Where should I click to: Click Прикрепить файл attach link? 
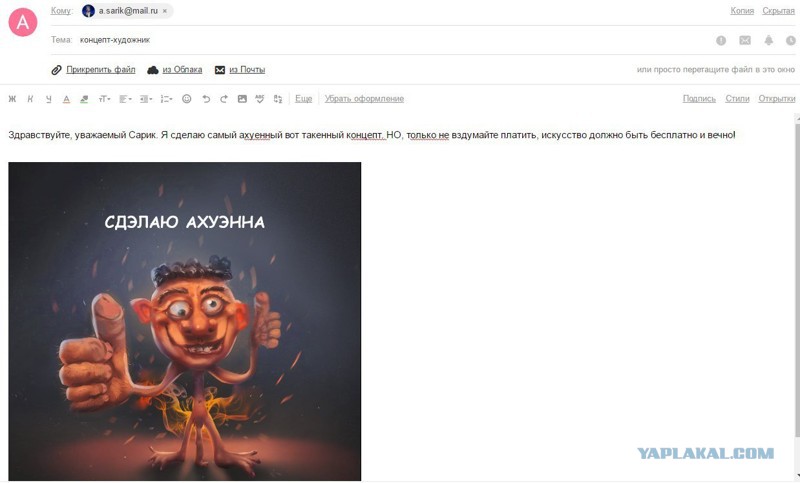pyautogui.click(x=101, y=70)
